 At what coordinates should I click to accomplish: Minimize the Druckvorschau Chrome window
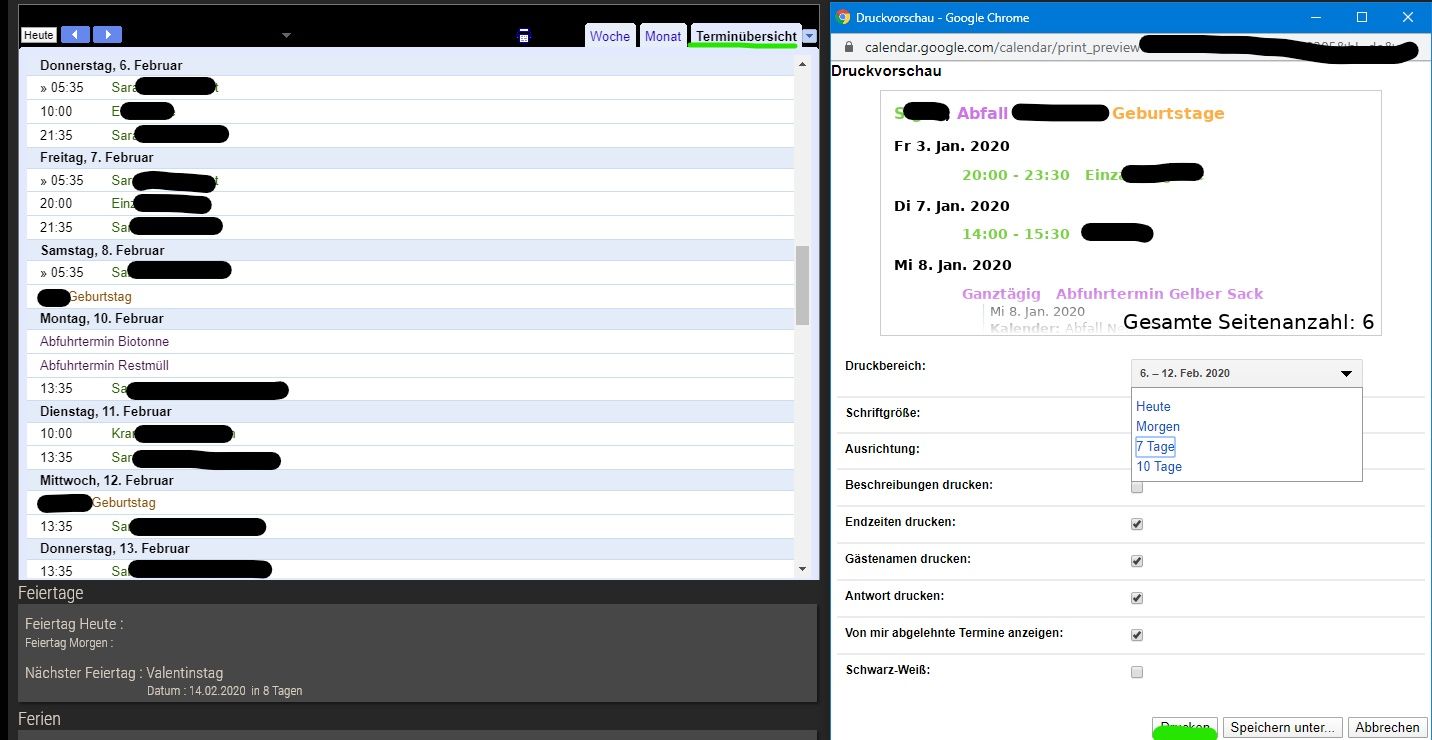1316,17
